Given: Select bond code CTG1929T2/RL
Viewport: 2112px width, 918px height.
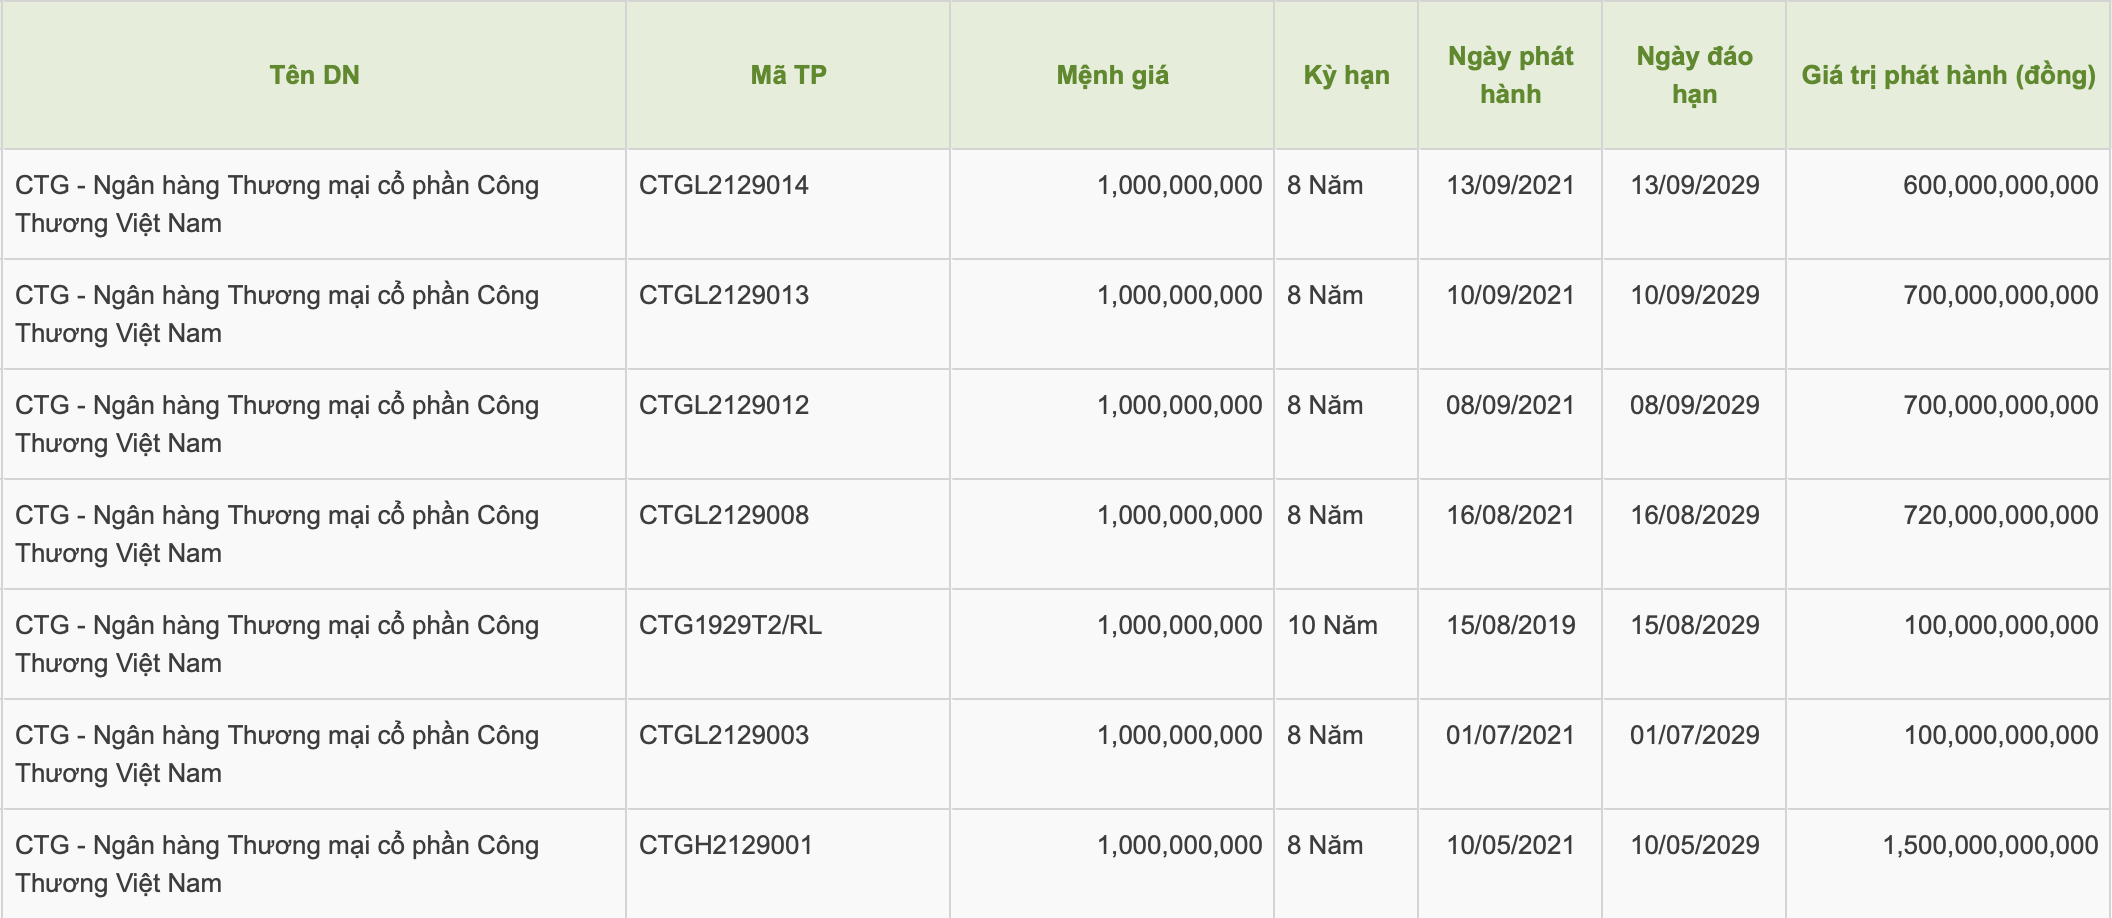Looking at the screenshot, I should (730, 625).
